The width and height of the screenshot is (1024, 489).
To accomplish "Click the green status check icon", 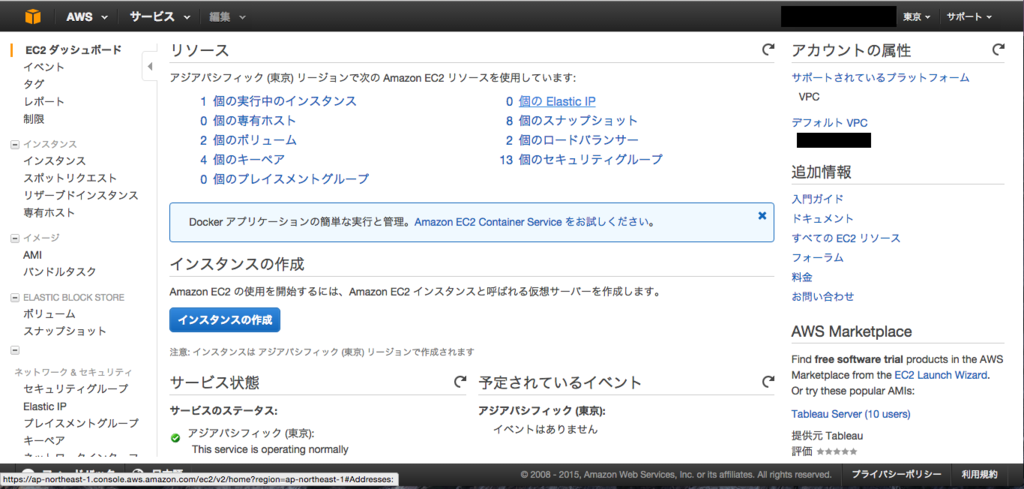I will (x=175, y=437).
